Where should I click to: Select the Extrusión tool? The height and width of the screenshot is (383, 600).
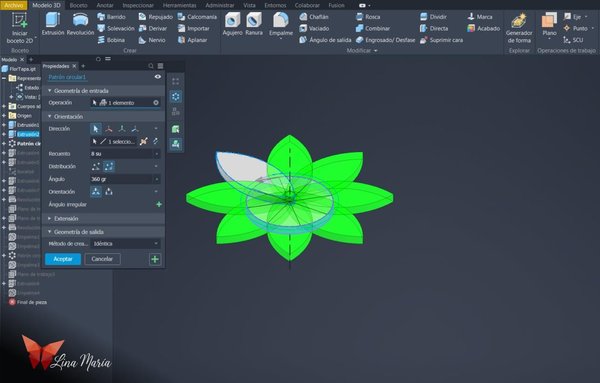[53, 24]
